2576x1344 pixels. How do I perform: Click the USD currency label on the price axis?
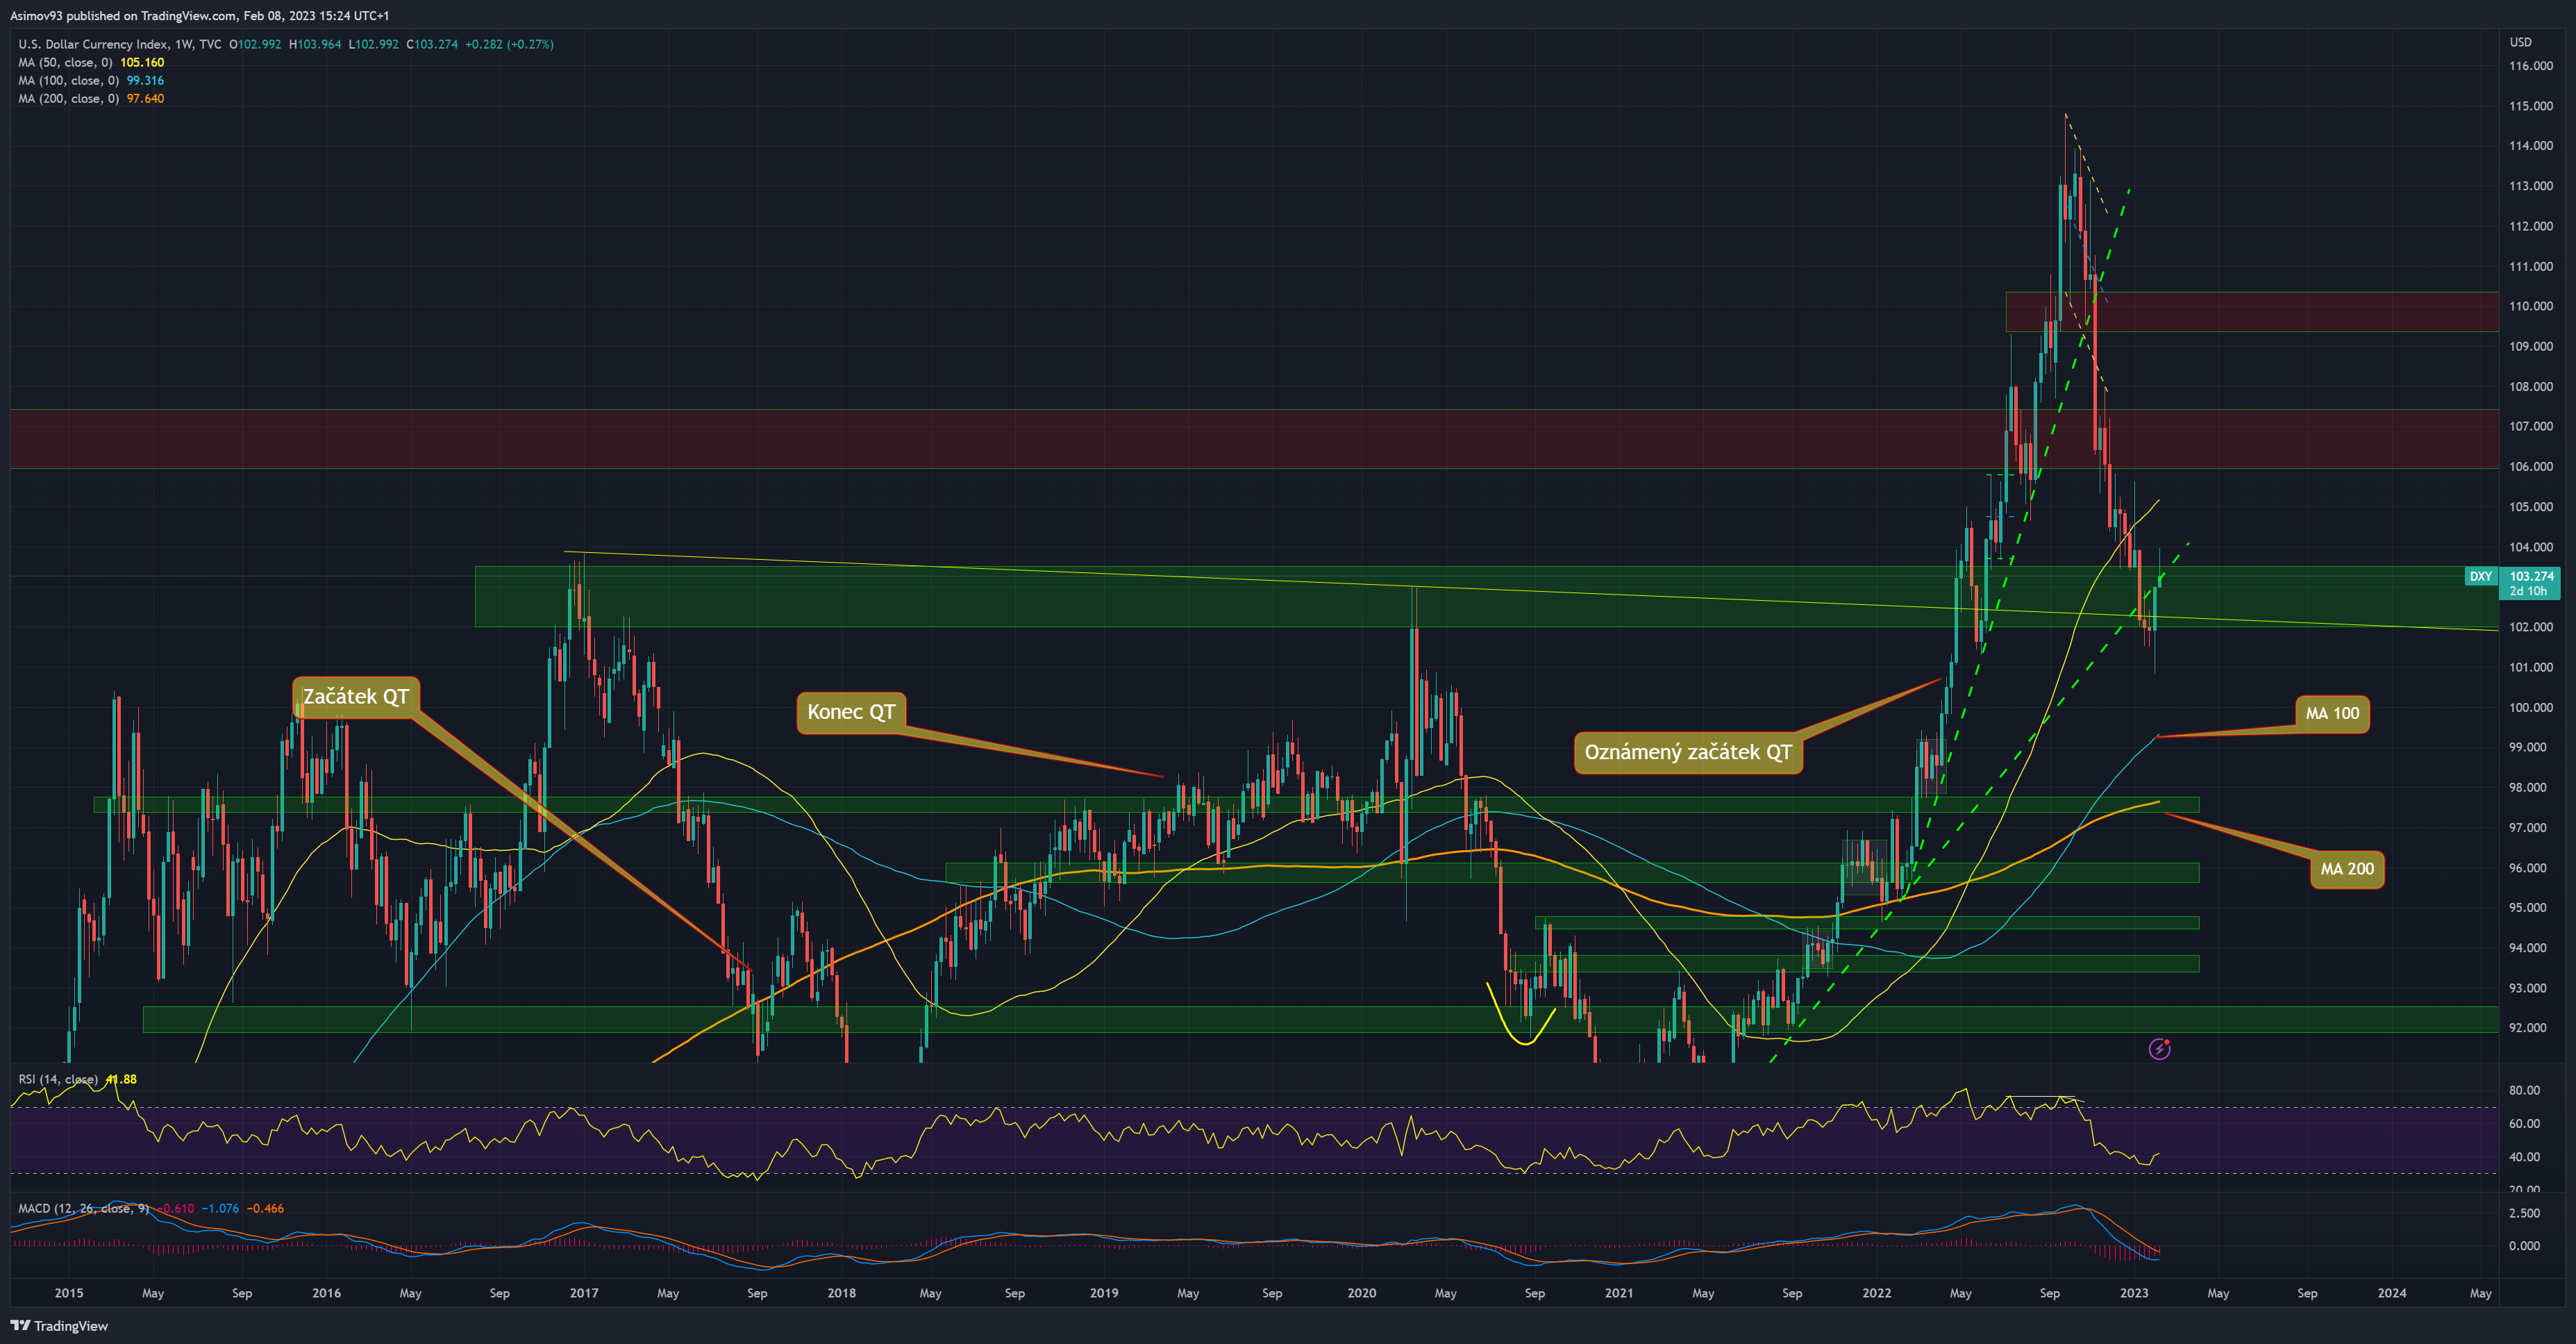(x=2520, y=42)
